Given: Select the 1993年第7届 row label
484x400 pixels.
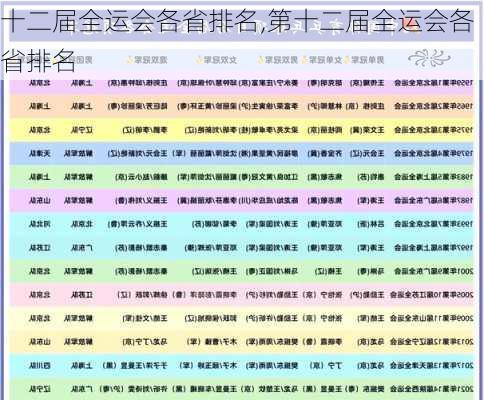Looking at the screenshot, I should [433, 224].
